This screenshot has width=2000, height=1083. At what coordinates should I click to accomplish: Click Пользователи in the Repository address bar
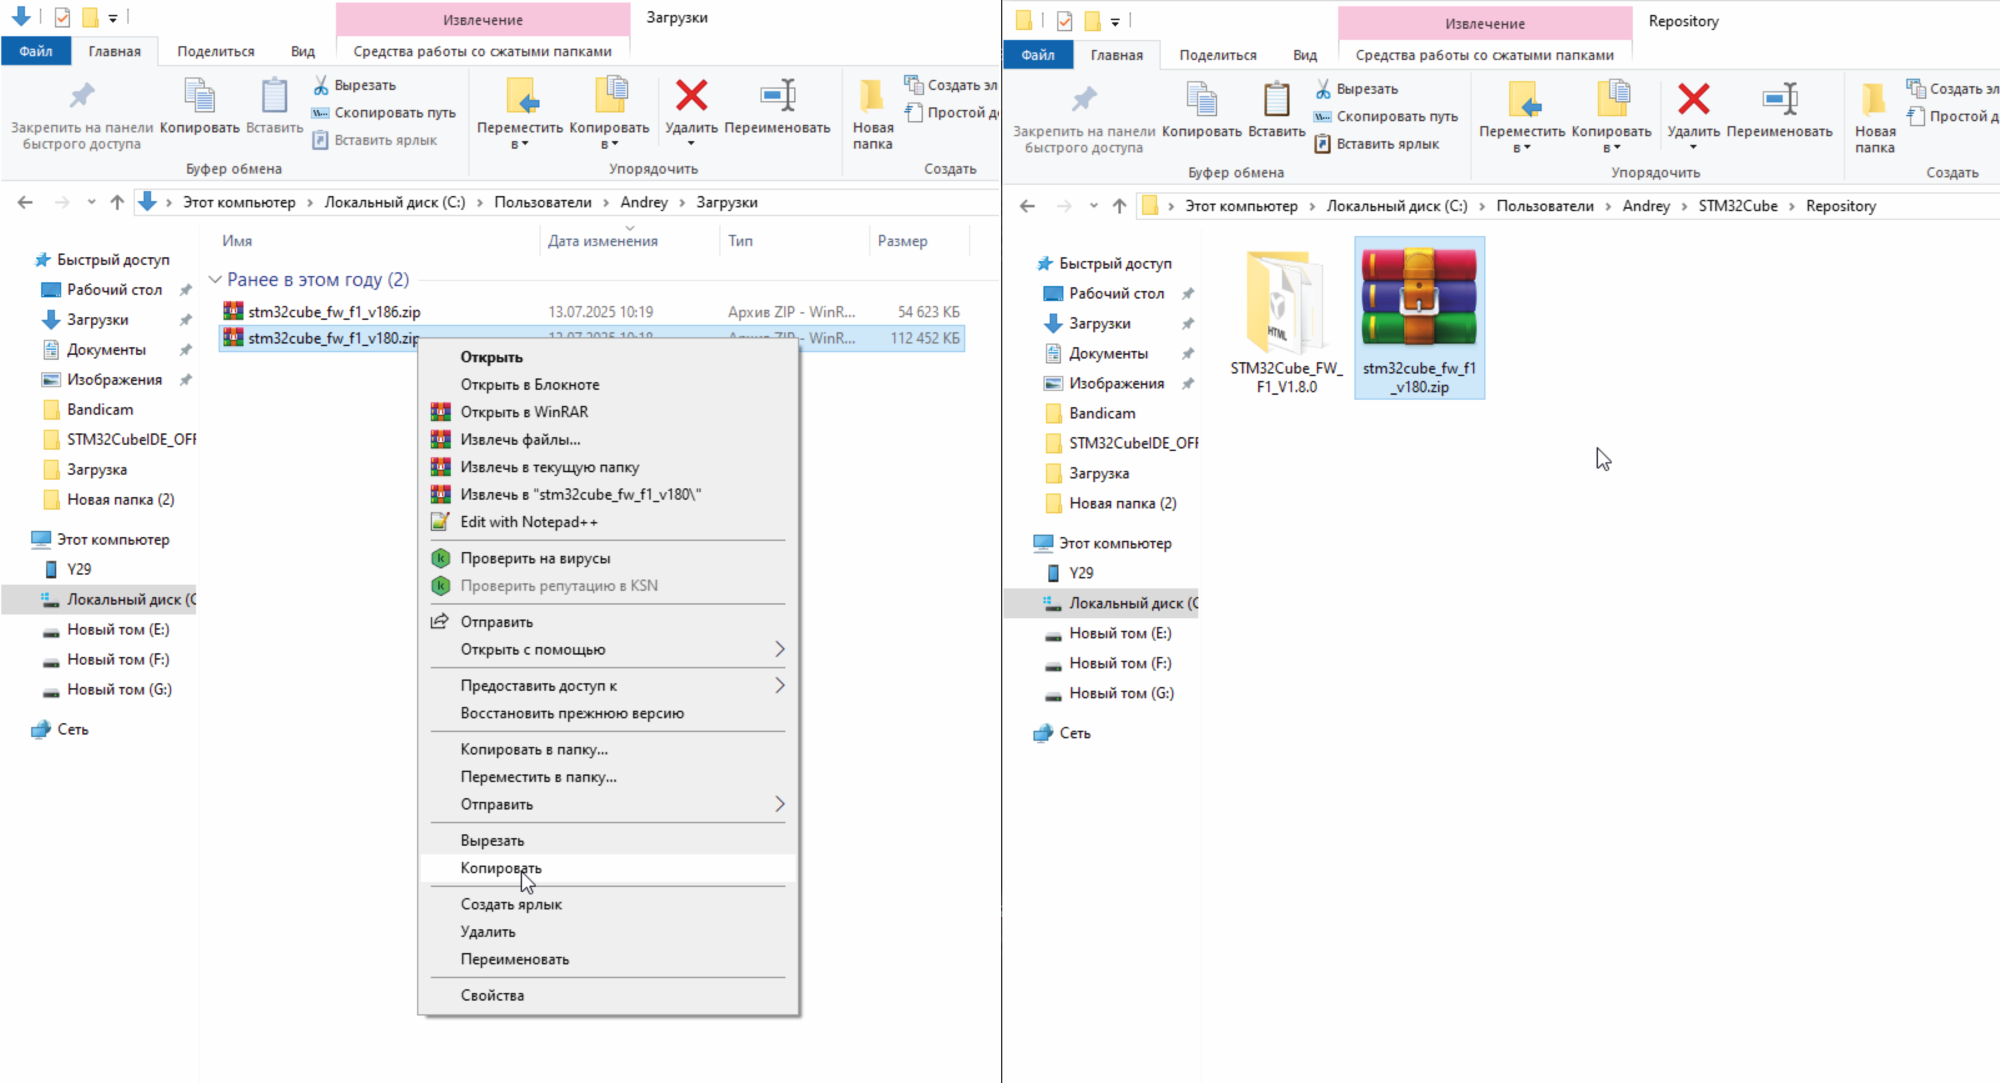1545,206
